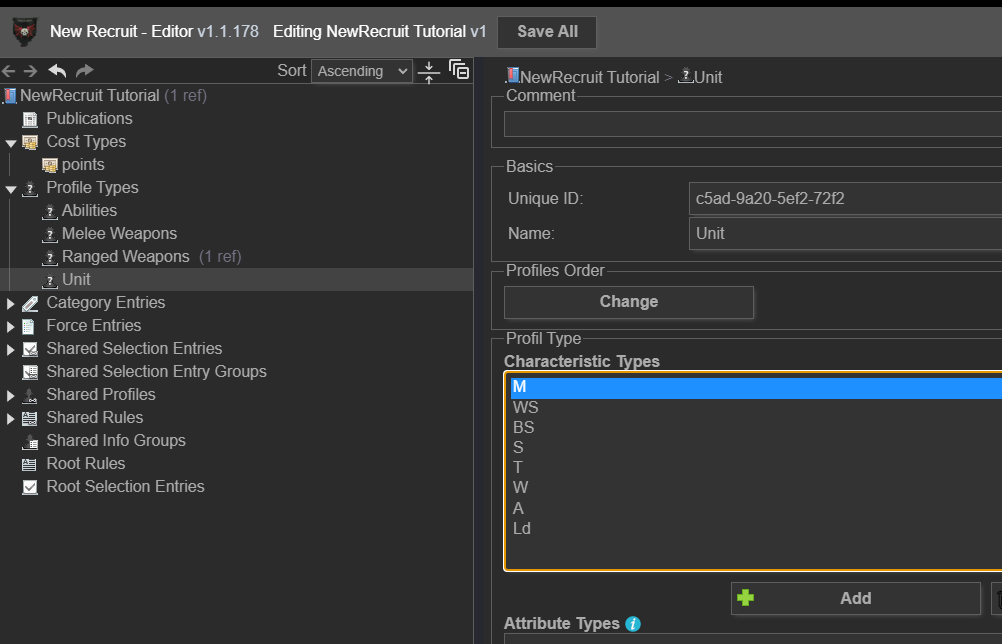The image size is (1002, 644).
Task: Click the Melee Weapons profile icon
Action: pos(50,234)
